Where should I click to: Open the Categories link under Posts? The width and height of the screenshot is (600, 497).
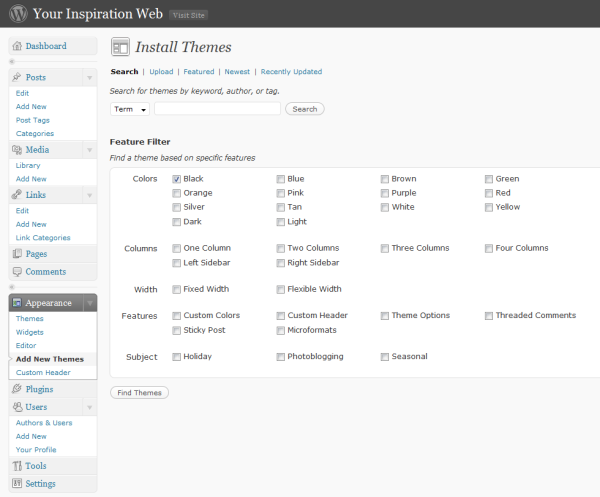[x=35, y=134]
